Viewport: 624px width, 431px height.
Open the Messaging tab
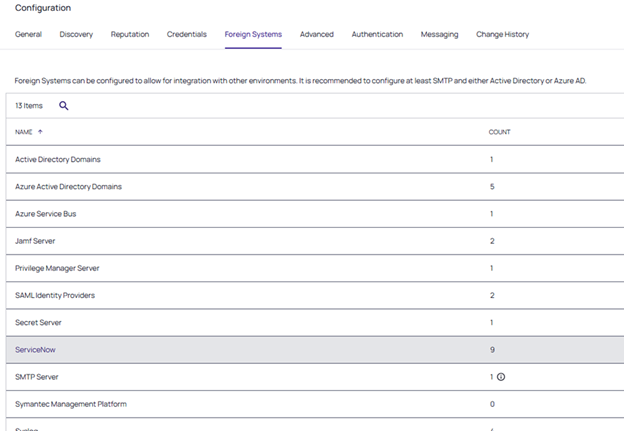pos(439,34)
